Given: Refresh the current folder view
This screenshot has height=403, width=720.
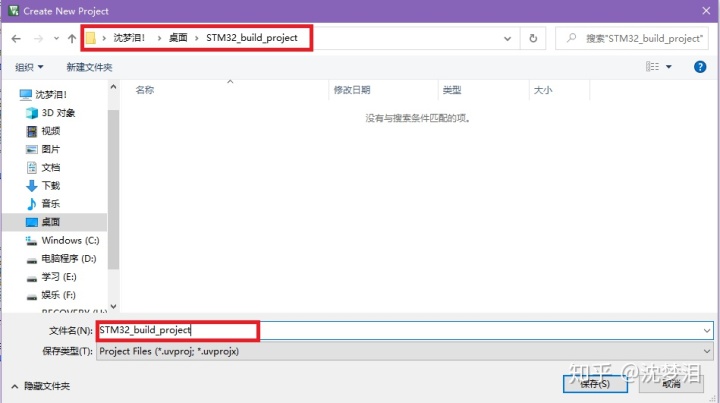Looking at the screenshot, I should (533, 39).
